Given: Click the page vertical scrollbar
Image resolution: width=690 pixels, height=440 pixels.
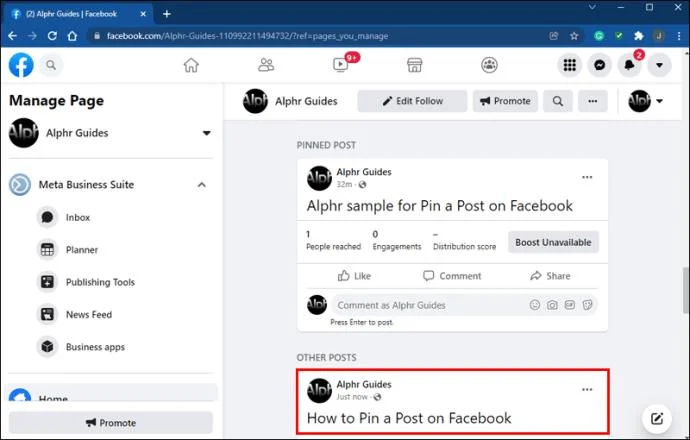Looking at the screenshot, I should (x=686, y=290).
